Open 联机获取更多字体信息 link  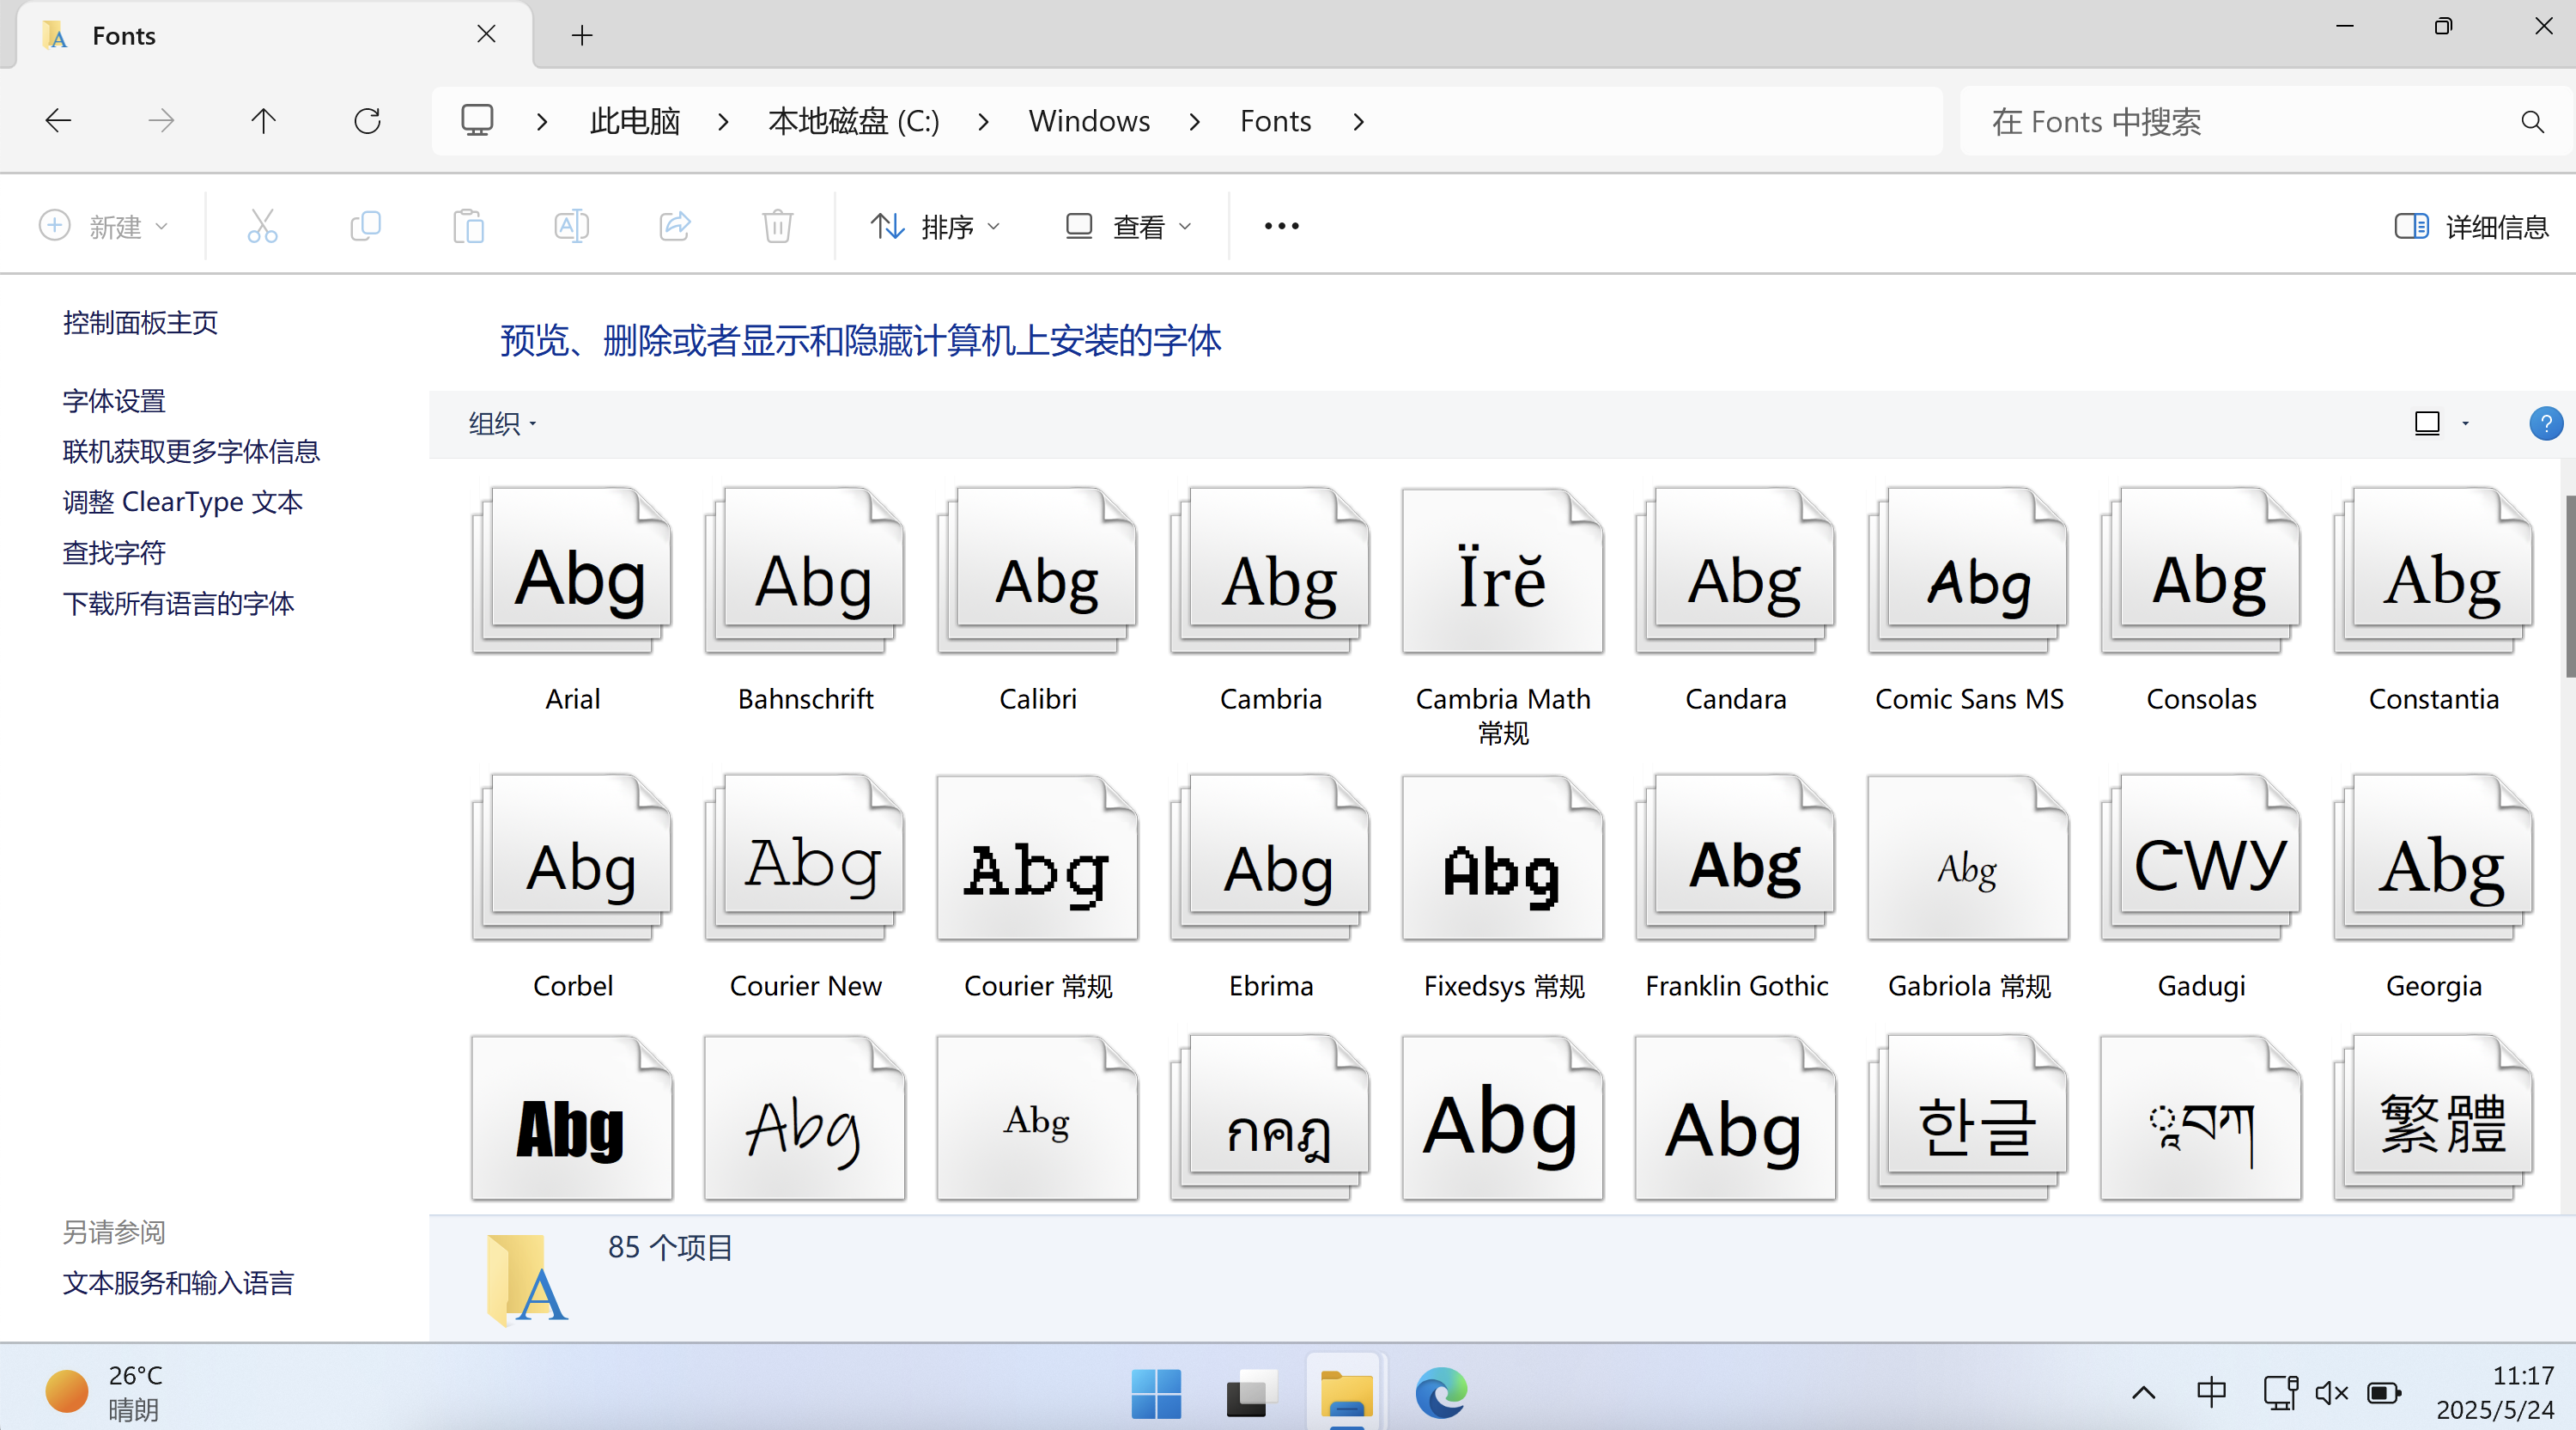[x=191, y=451]
